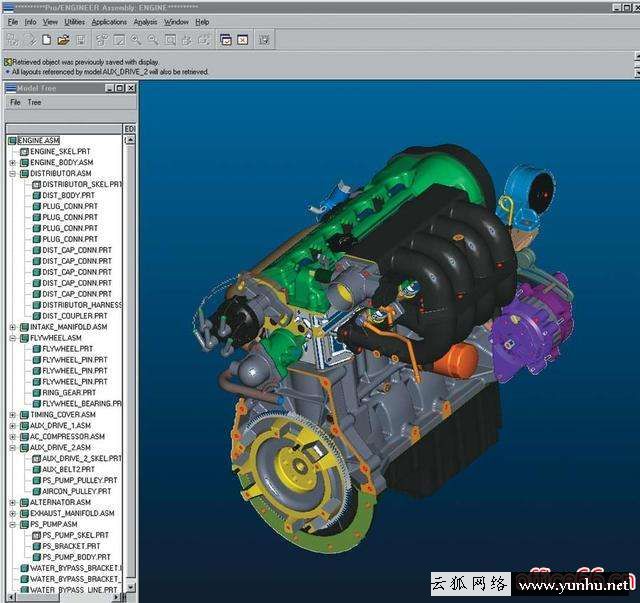The width and height of the screenshot is (640, 603).
Task: Select DISTRIBUTOR_HARNESS part row
Action: (82, 305)
